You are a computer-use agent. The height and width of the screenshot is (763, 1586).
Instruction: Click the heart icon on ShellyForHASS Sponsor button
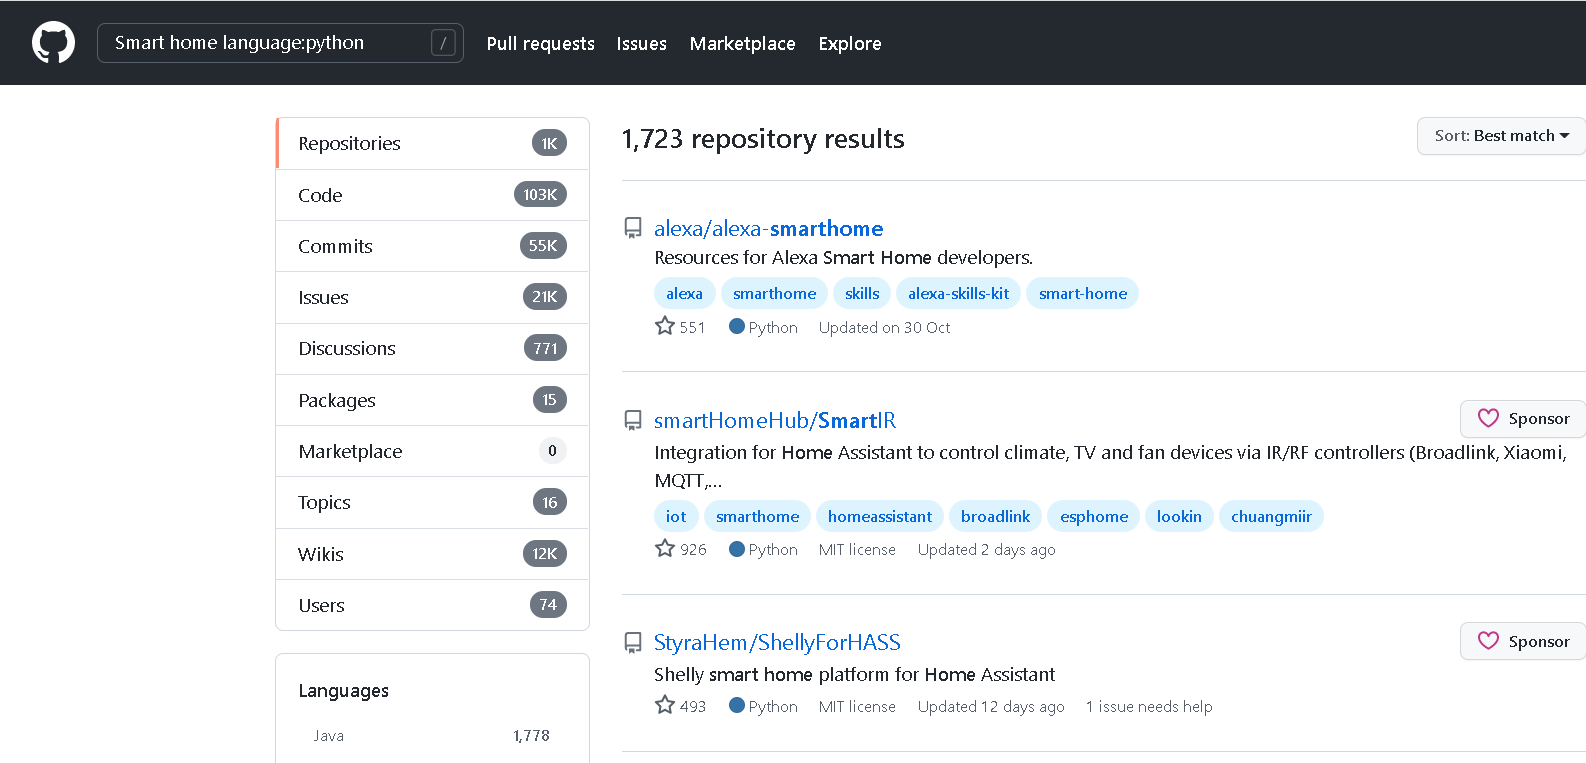click(1488, 641)
